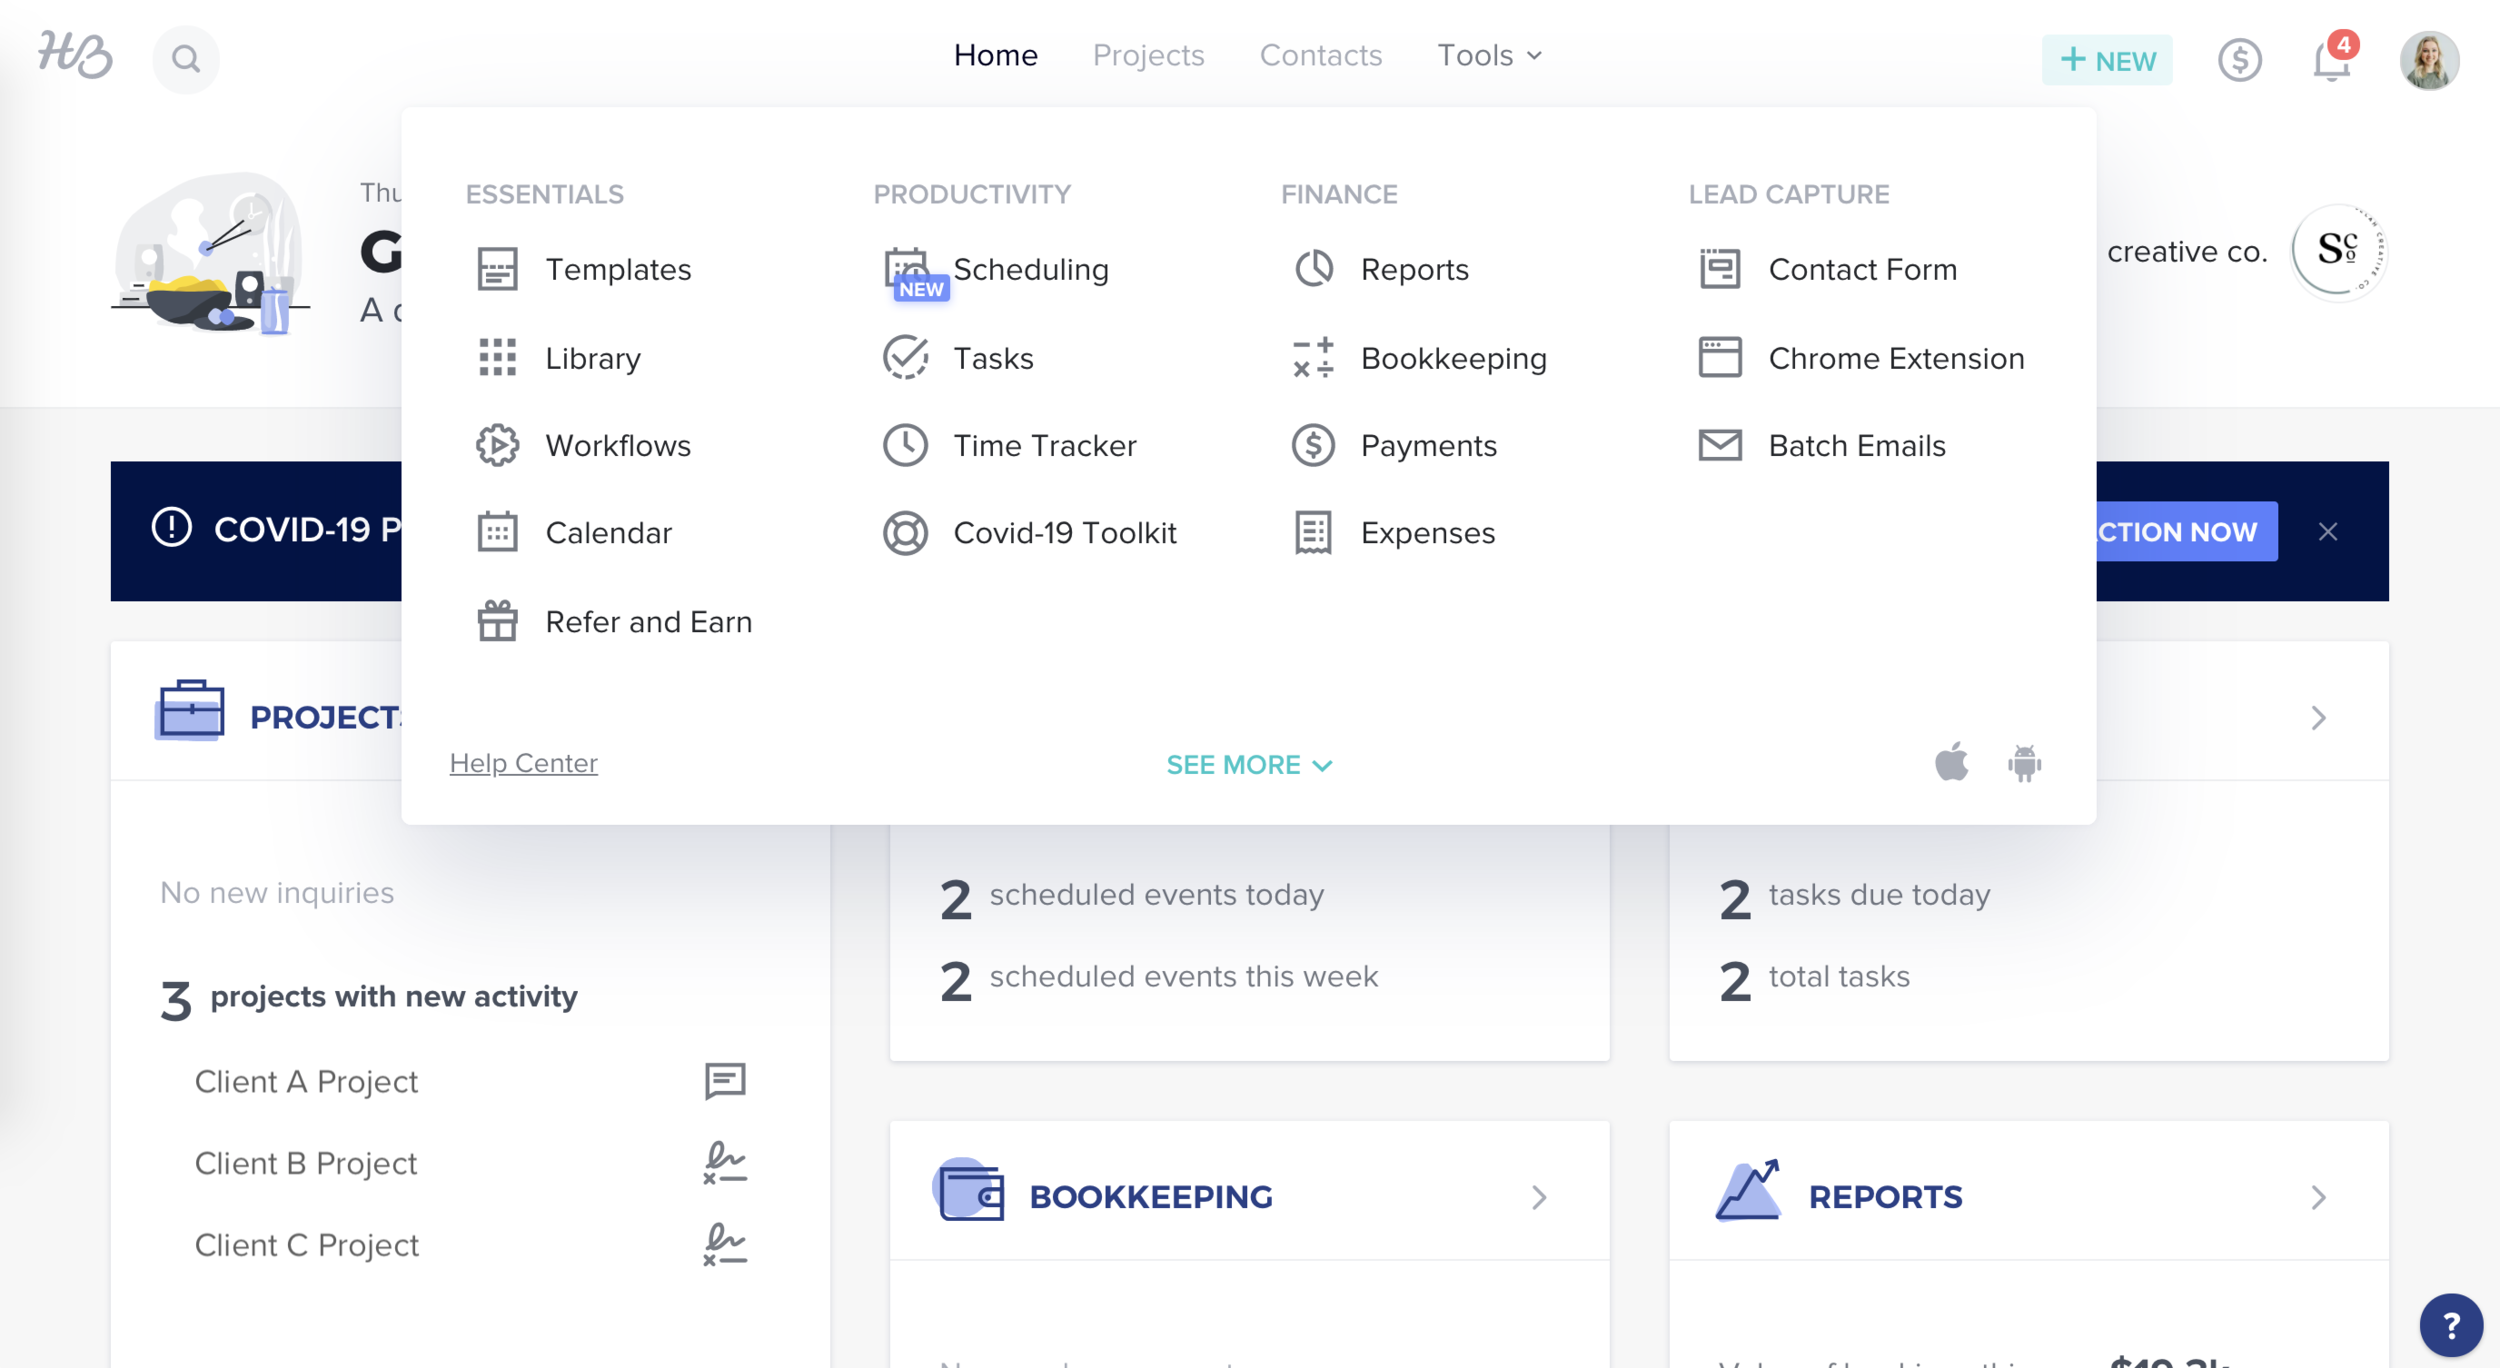The height and width of the screenshot is (1368, 2500).
Task: Open the top-right card chevron arrow
Action: point(2319,718)
